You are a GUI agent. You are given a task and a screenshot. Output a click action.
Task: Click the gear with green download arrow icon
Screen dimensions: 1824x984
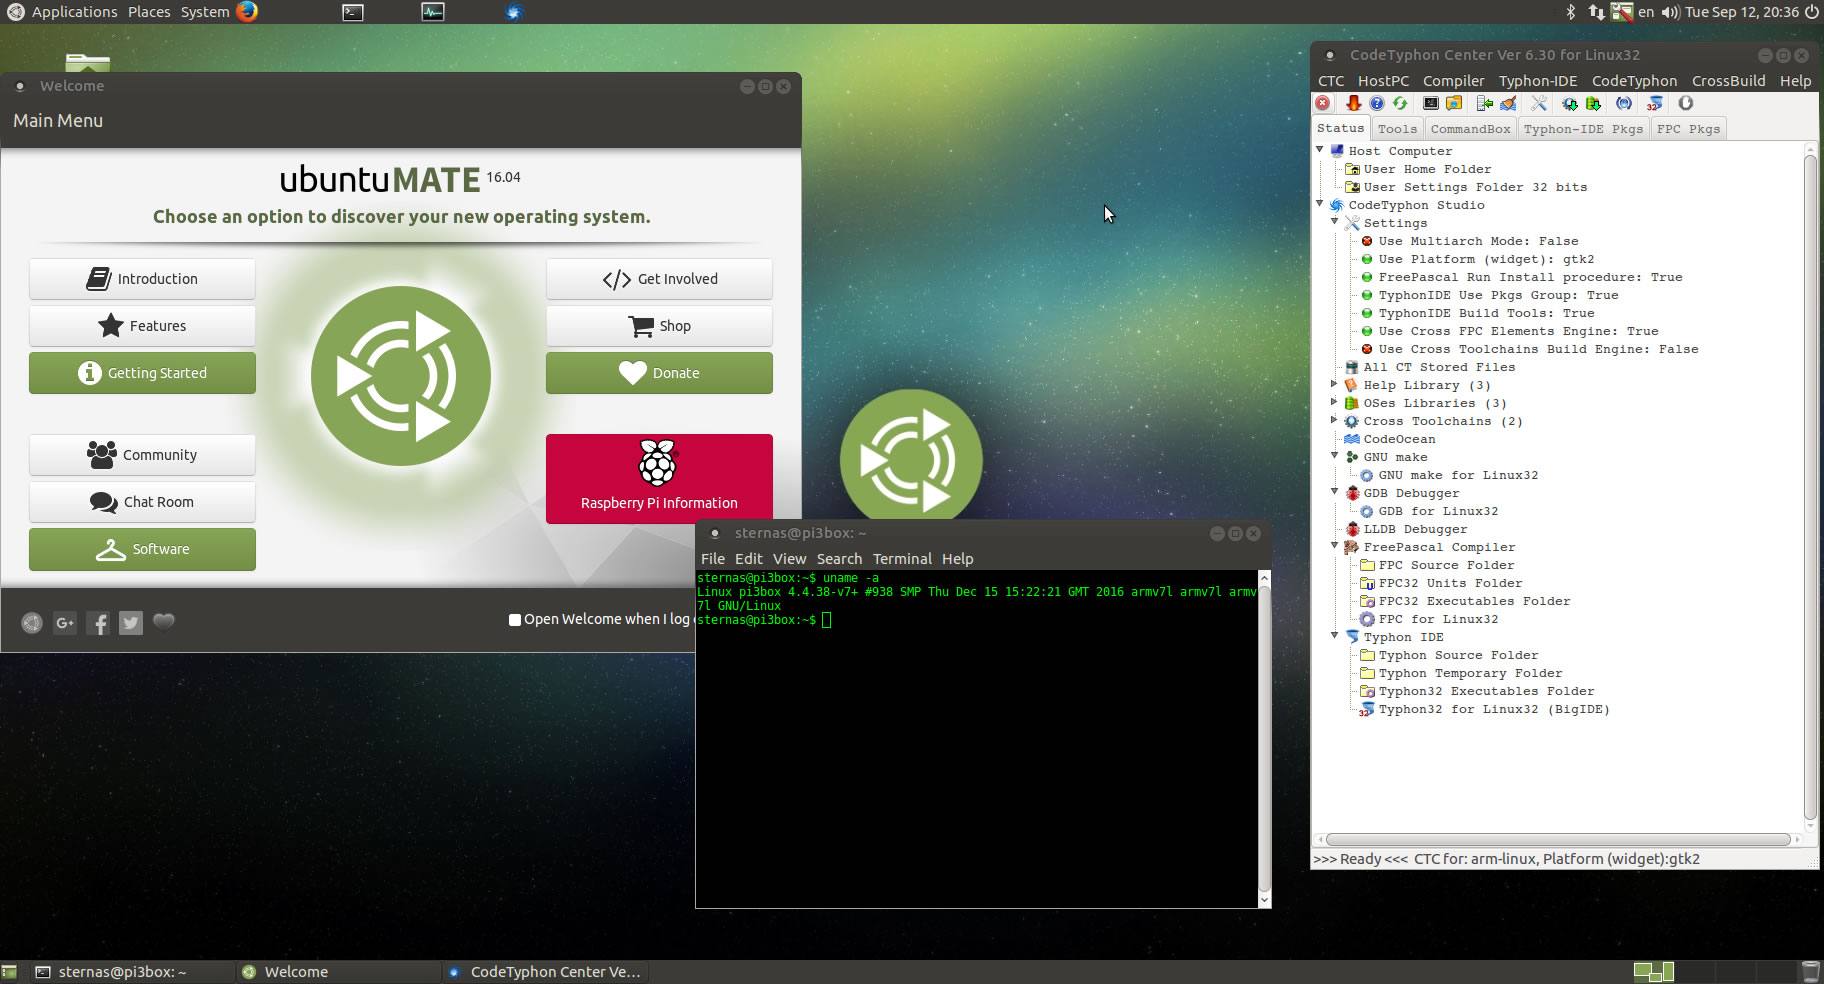1570,103
